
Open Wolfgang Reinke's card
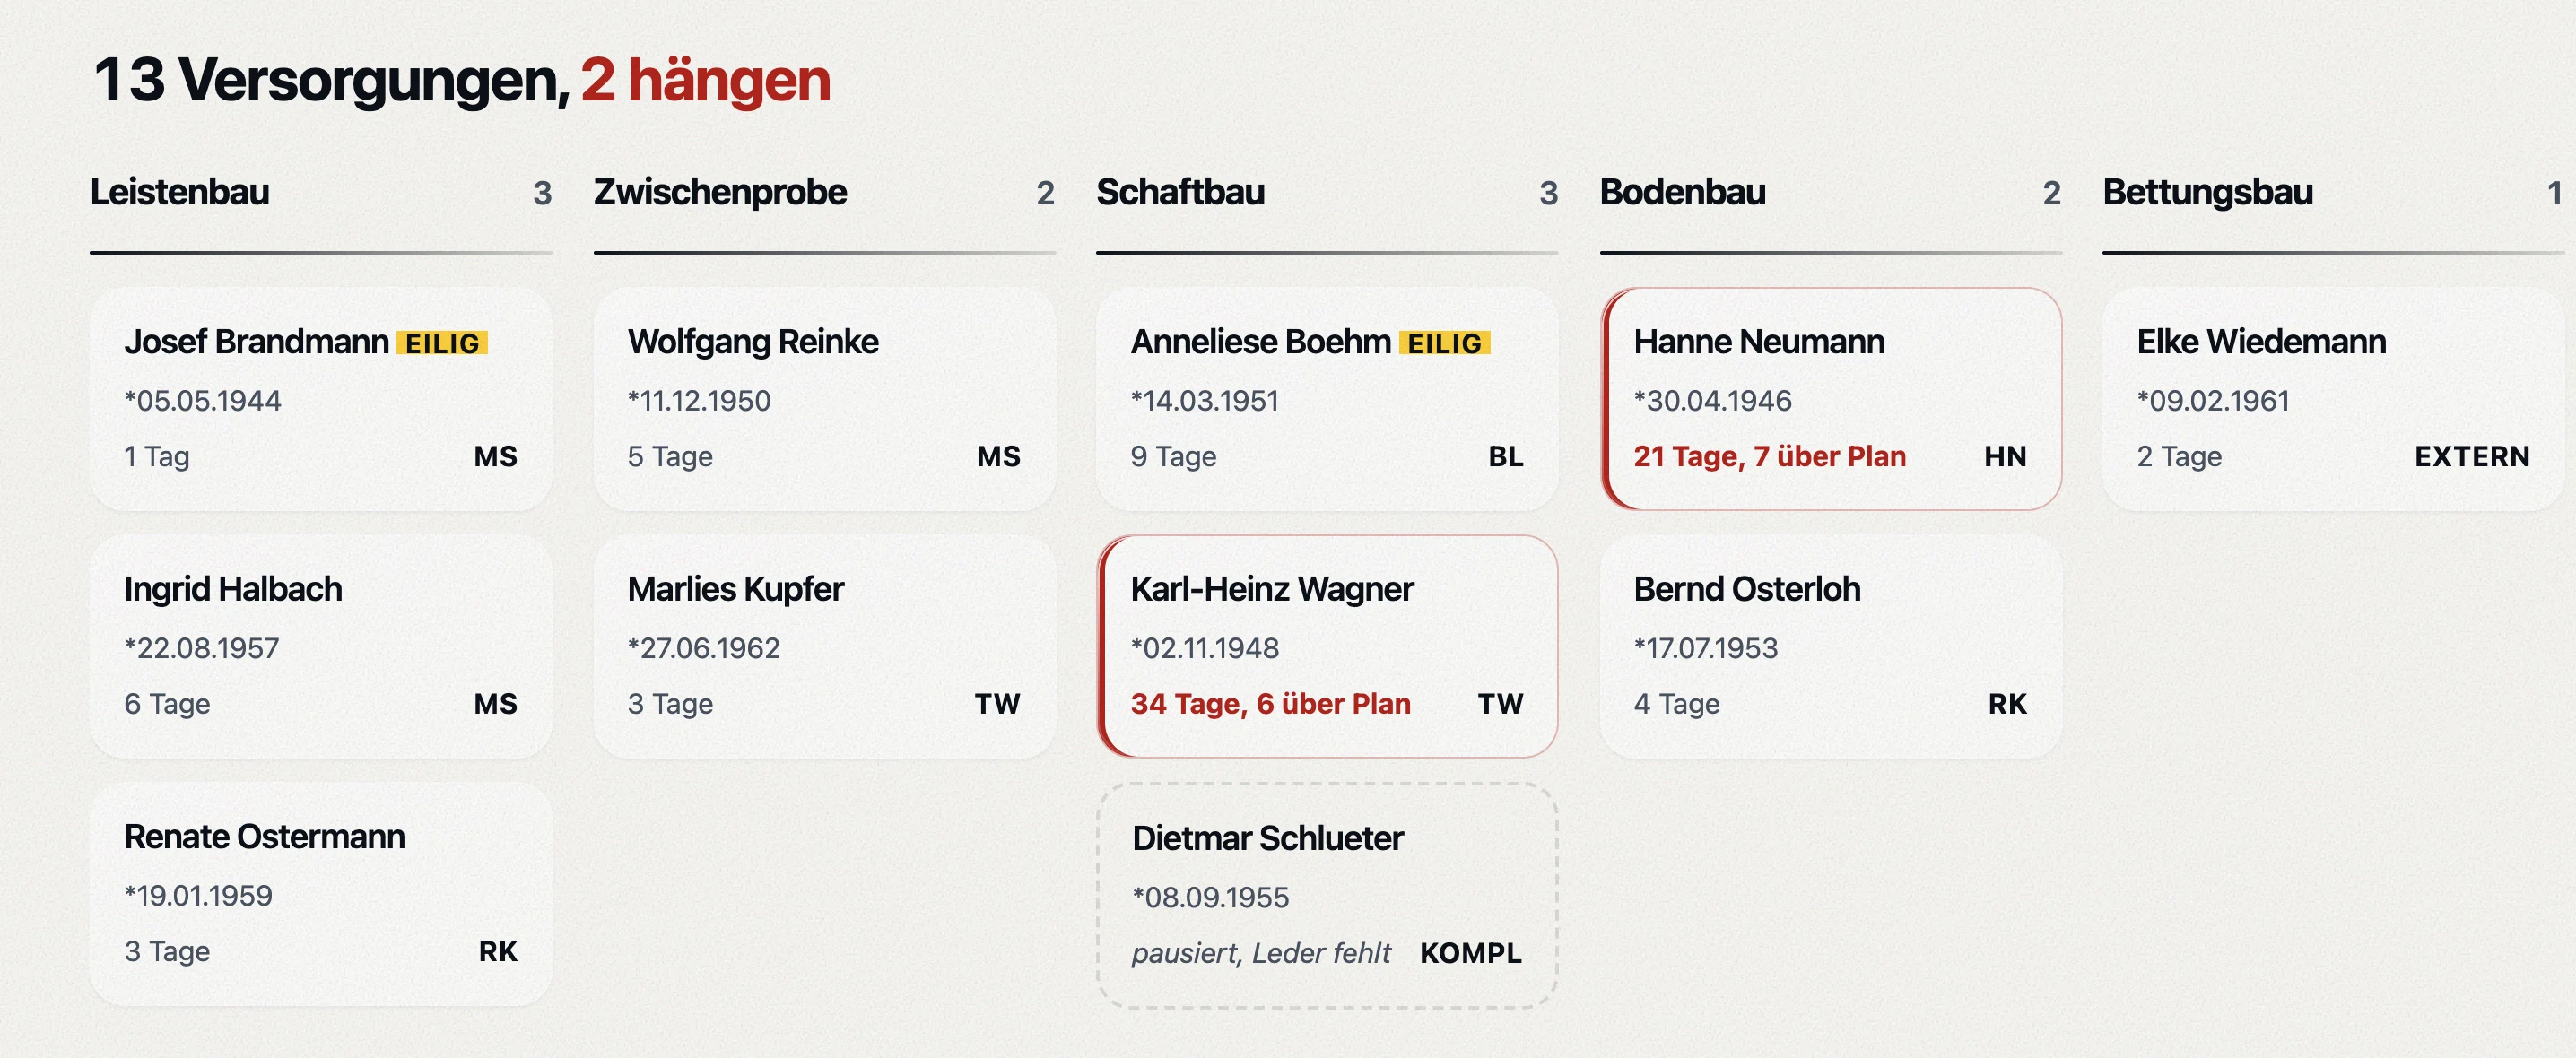[x=824, y=399]
